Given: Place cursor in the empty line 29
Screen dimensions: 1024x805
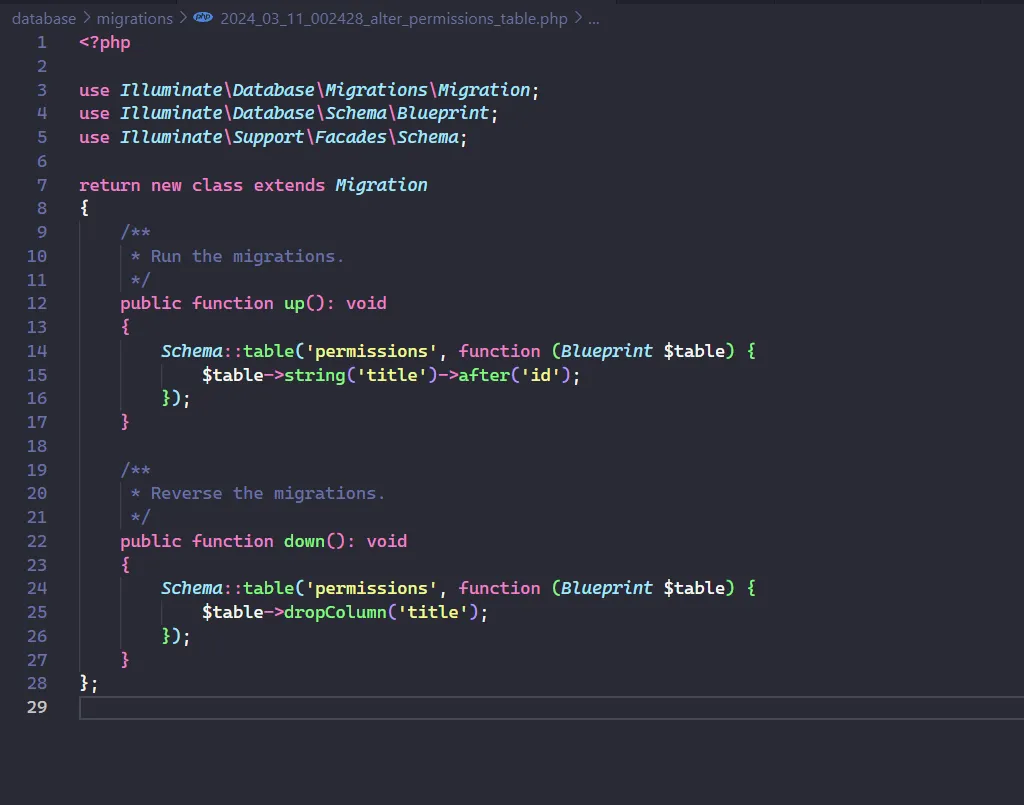Looking at the screenshot, I should (400, 707).
